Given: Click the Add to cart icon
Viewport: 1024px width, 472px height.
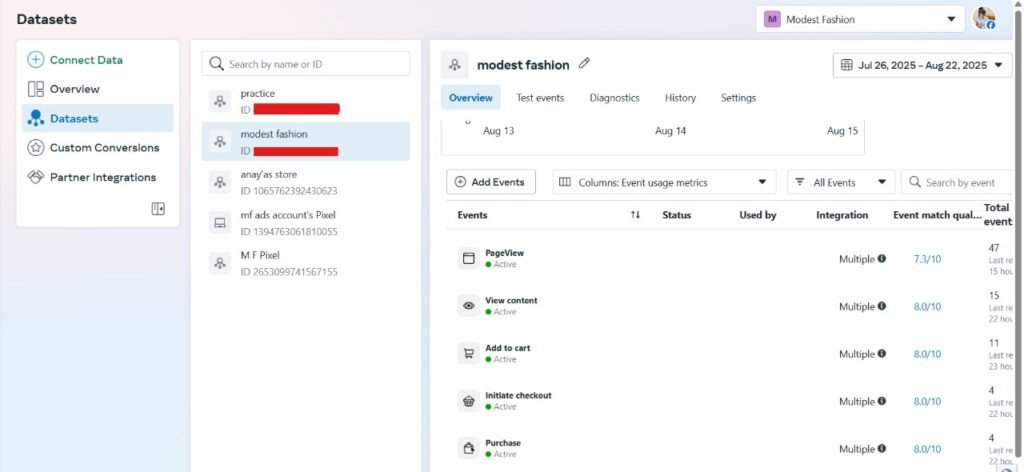Looking at the screenshot, I should (x=468, y=353).
